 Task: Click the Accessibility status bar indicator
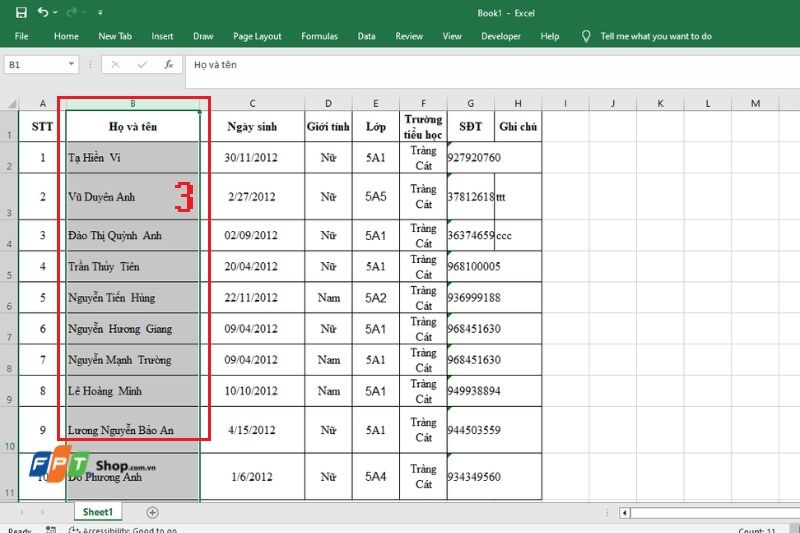point(122,530)
